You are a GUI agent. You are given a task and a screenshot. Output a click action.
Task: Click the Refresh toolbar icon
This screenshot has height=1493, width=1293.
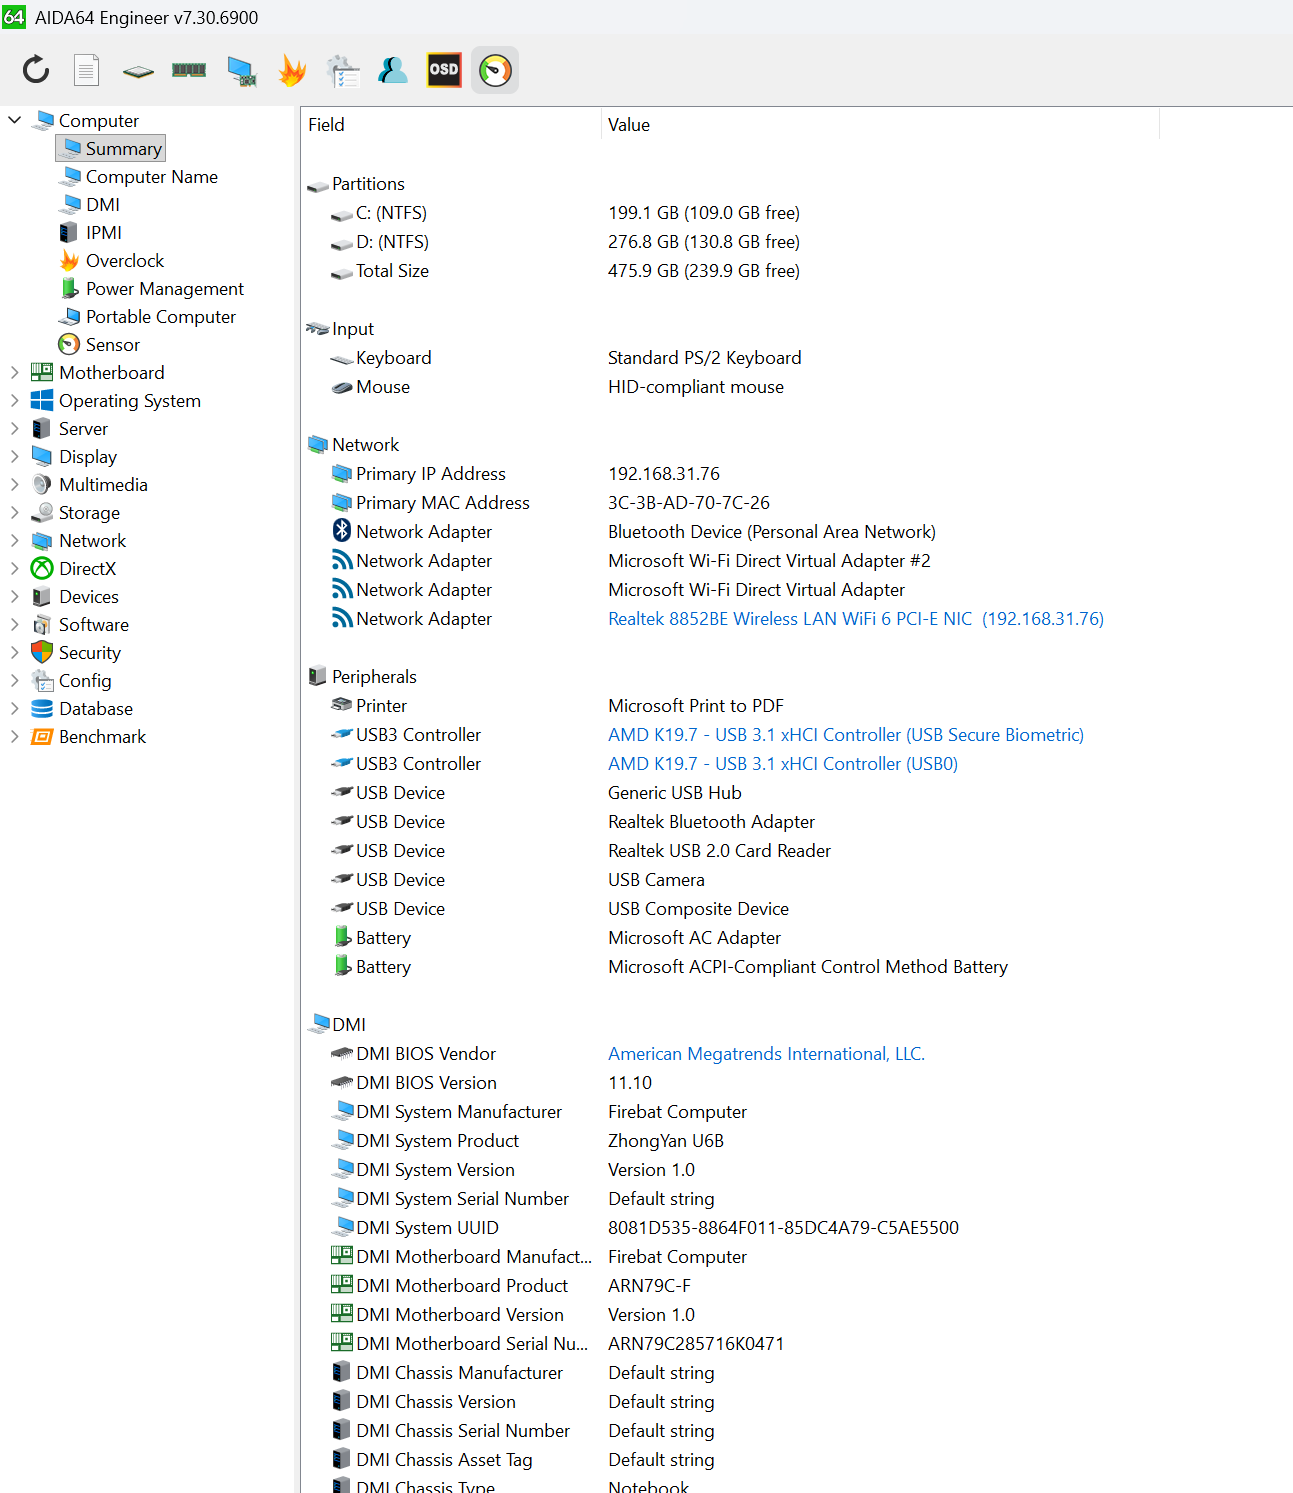(x=36, y=70)
